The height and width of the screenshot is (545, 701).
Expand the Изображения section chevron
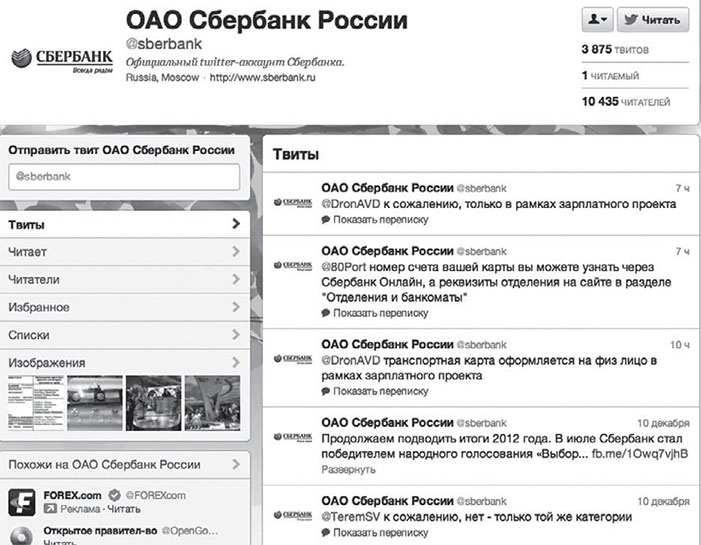pos(236,362)
